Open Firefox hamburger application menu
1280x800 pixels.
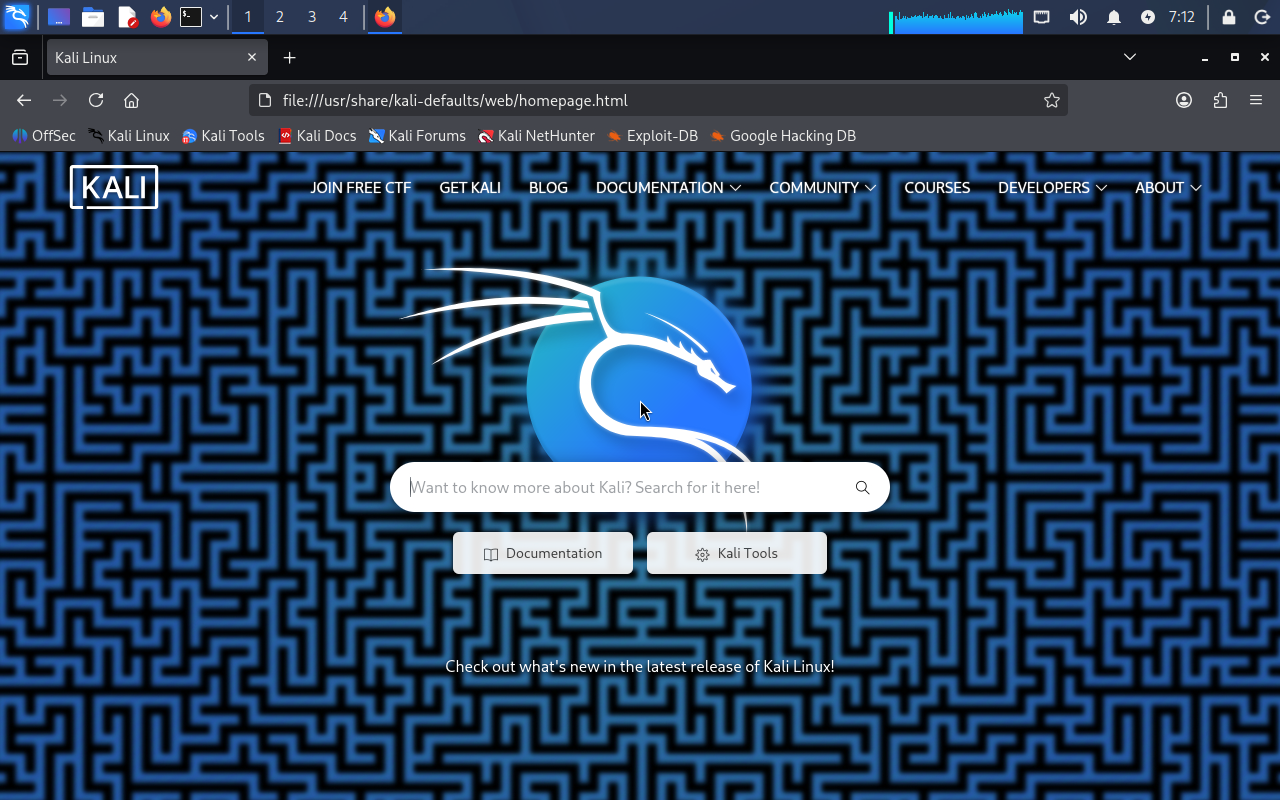(1256, 100)
